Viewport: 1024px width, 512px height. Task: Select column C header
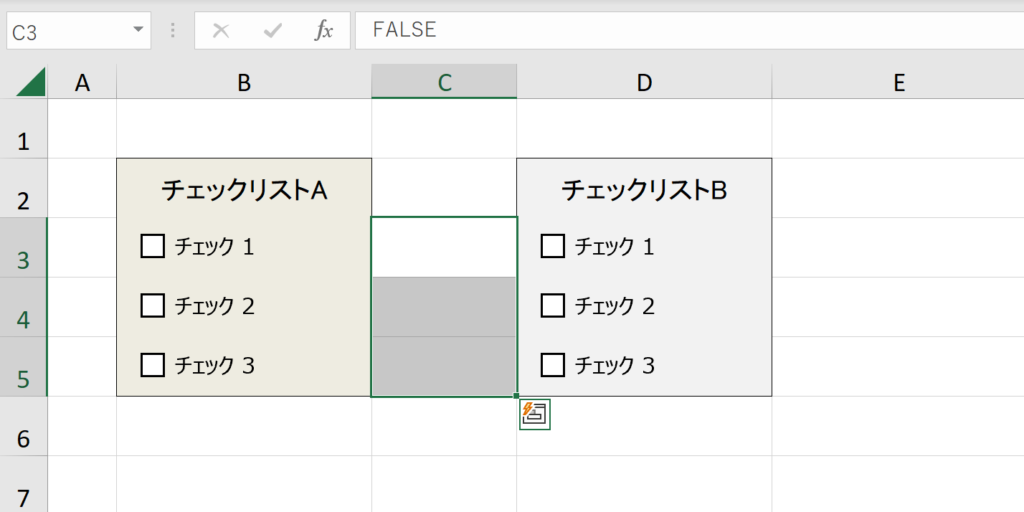[x=444, y=83]
